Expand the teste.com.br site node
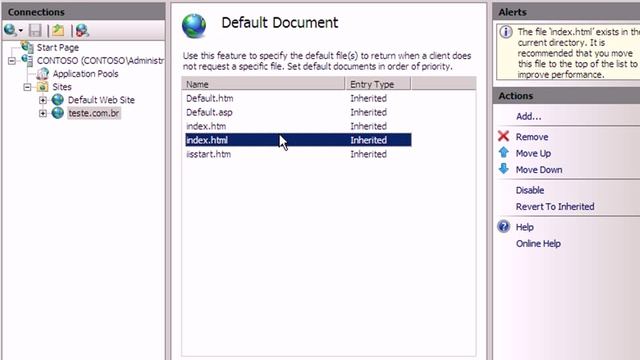Screen dimensions: 640x360 tap(43, 113)
